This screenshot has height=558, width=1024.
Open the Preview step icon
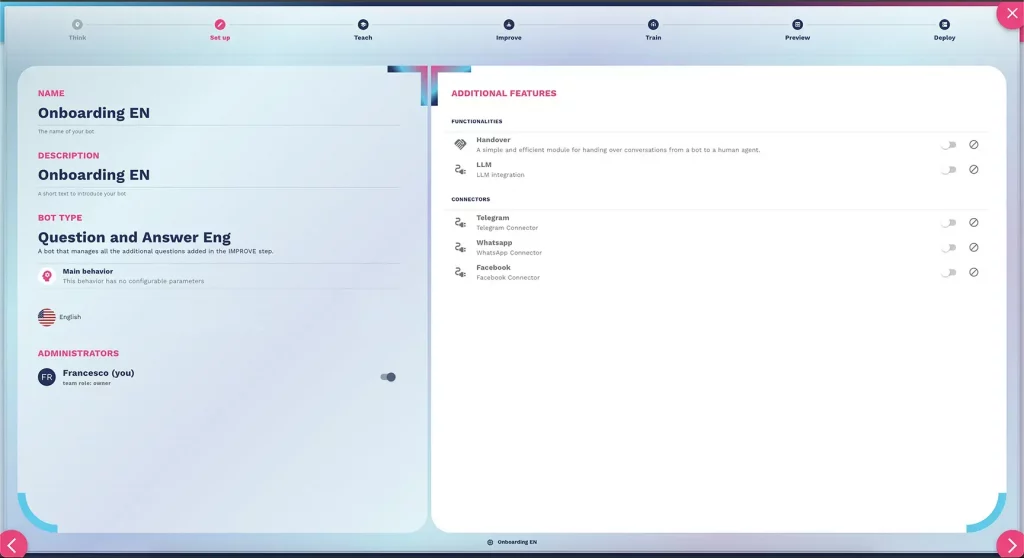coord(797,25)
